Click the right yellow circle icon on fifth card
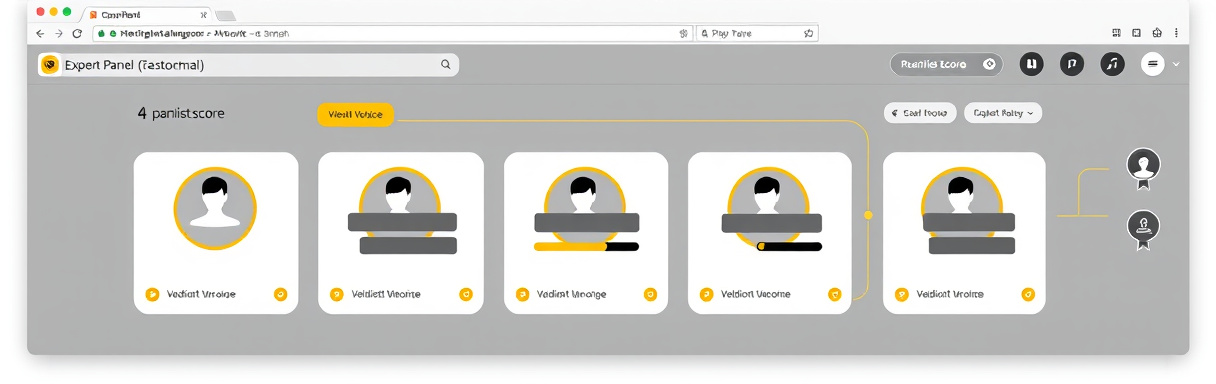This screenshot has width=1216, height=384. (x=1027, y=294)
